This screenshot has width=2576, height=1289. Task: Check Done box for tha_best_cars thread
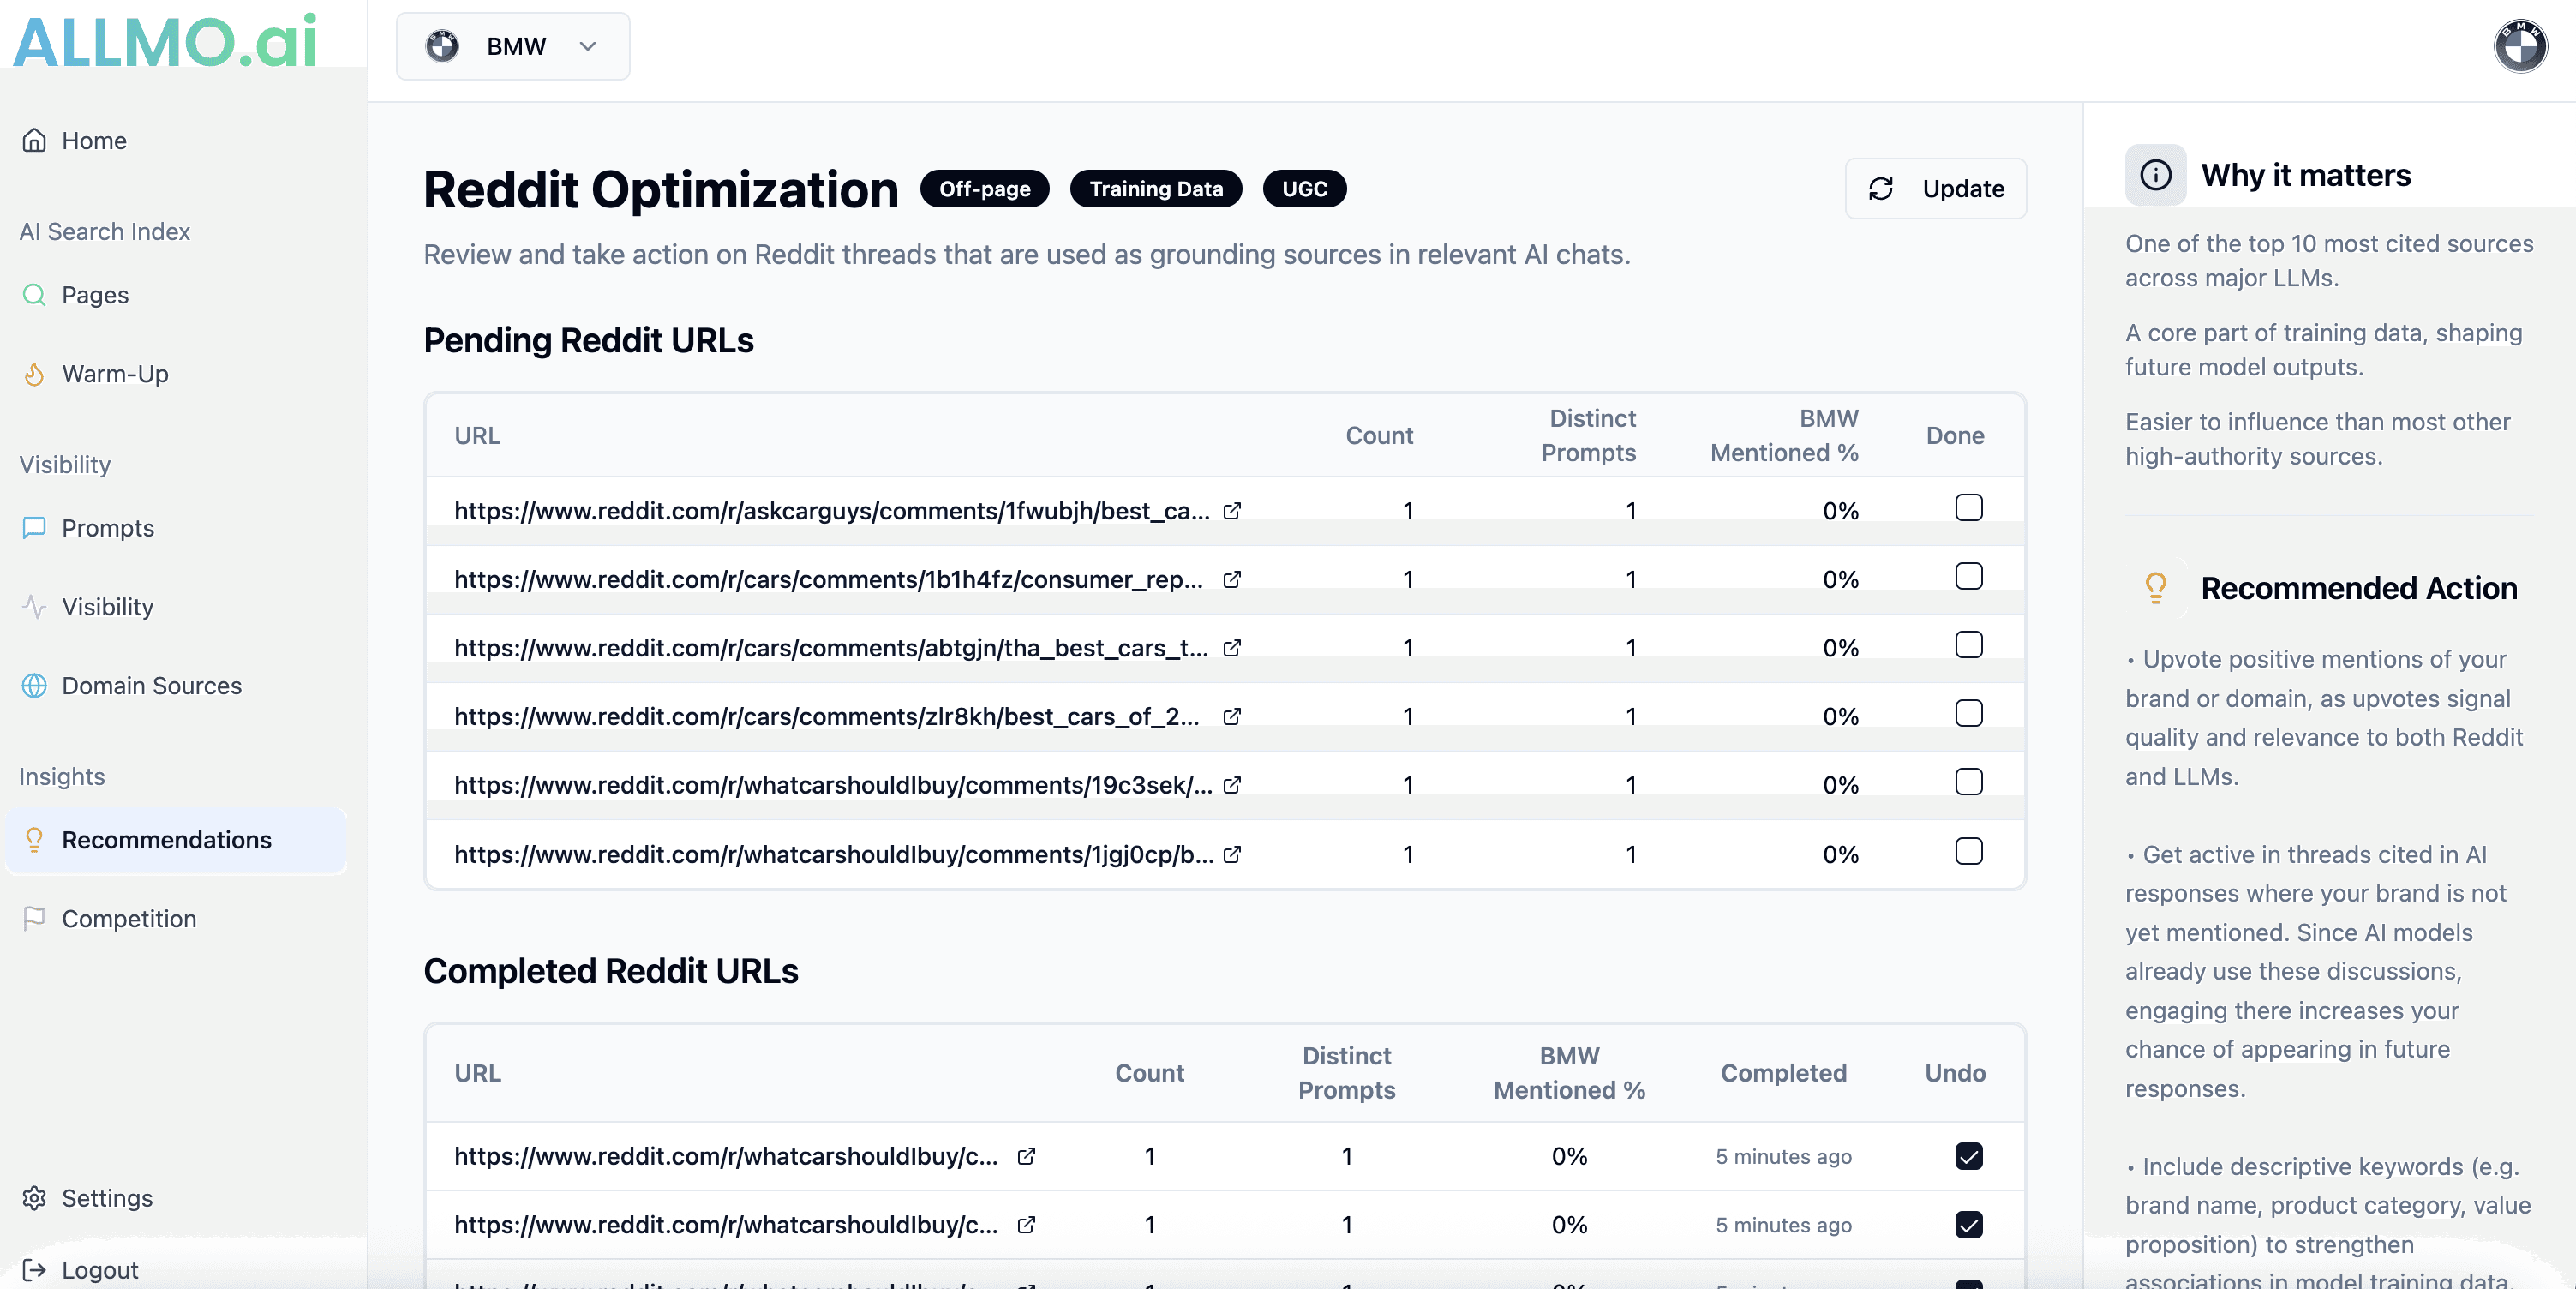pyautogui.click(x=1968, y=645)
